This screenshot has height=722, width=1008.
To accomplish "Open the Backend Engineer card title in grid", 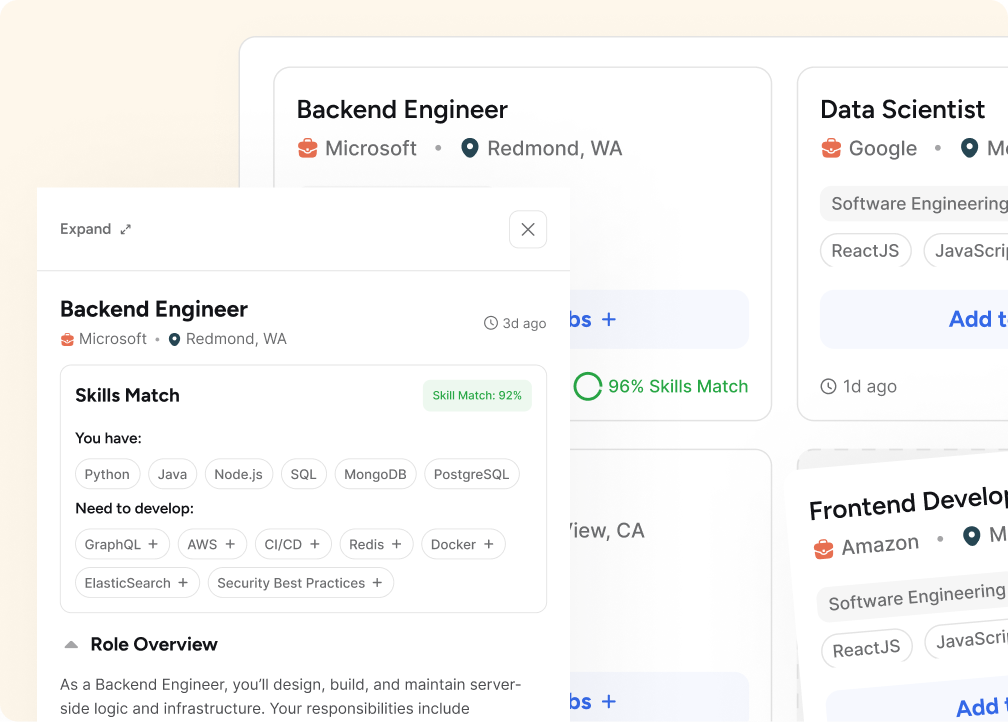I will [402, 110].
